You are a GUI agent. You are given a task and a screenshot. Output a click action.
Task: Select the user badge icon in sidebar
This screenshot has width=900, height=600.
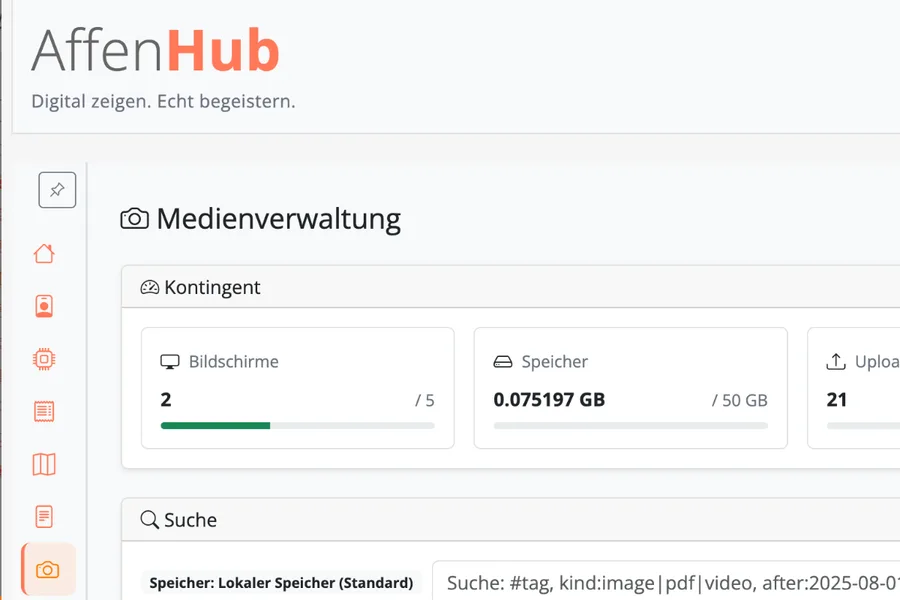click(44, 306)
